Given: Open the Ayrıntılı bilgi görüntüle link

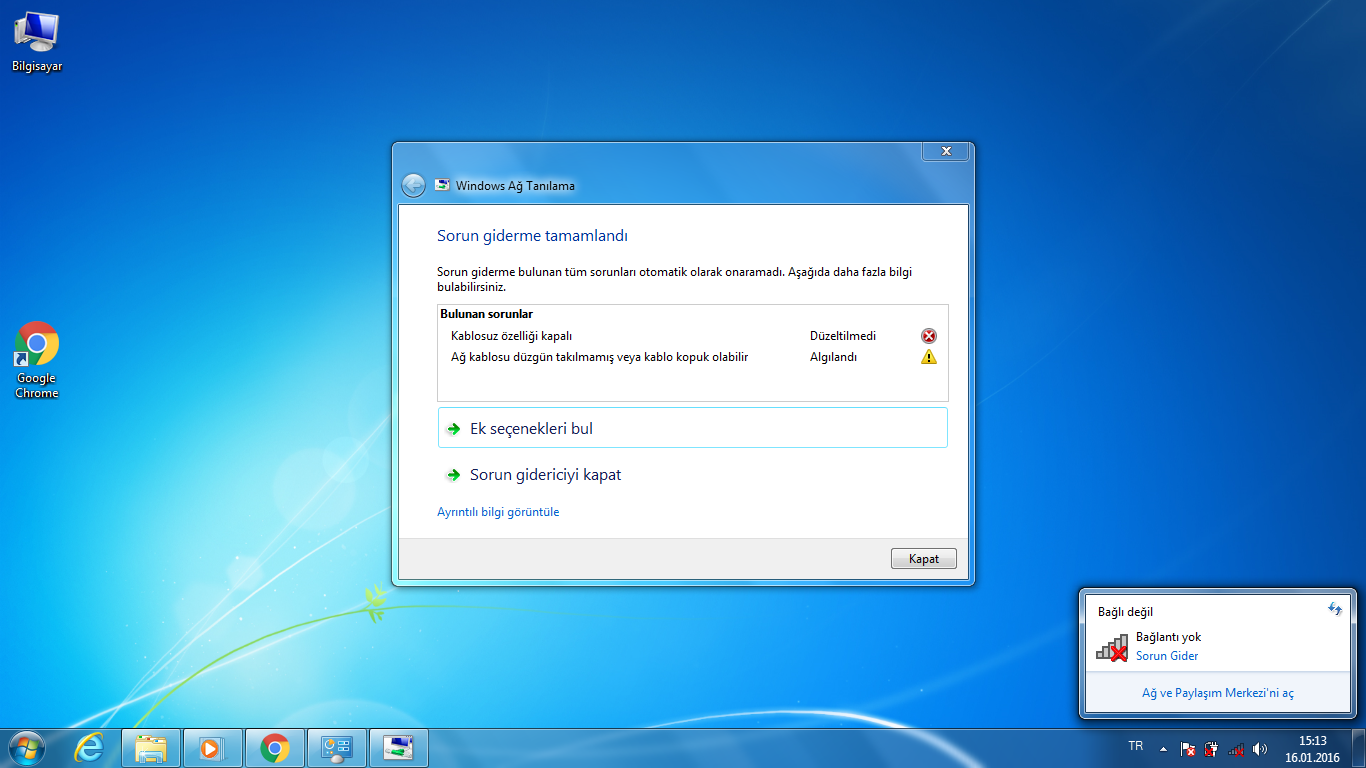Looking at the screenshot, I should tap(498, 512).
